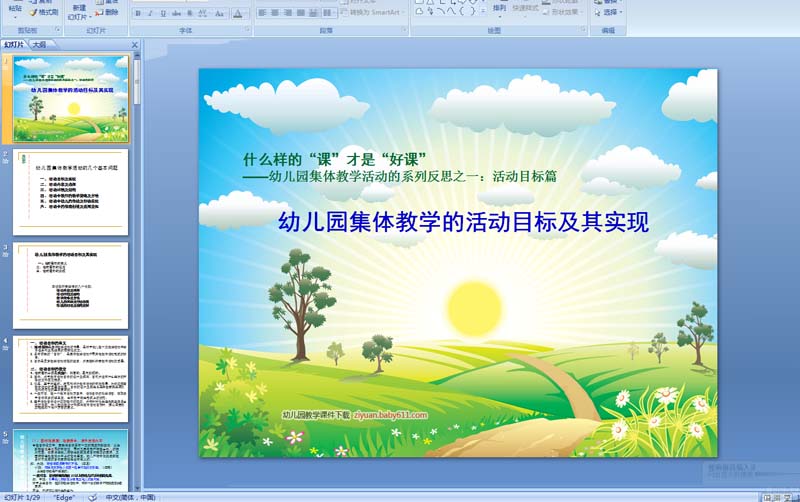The image size is (800, 502).
Task: Click the spell check icon in status bar
Action: coord(91,497)
